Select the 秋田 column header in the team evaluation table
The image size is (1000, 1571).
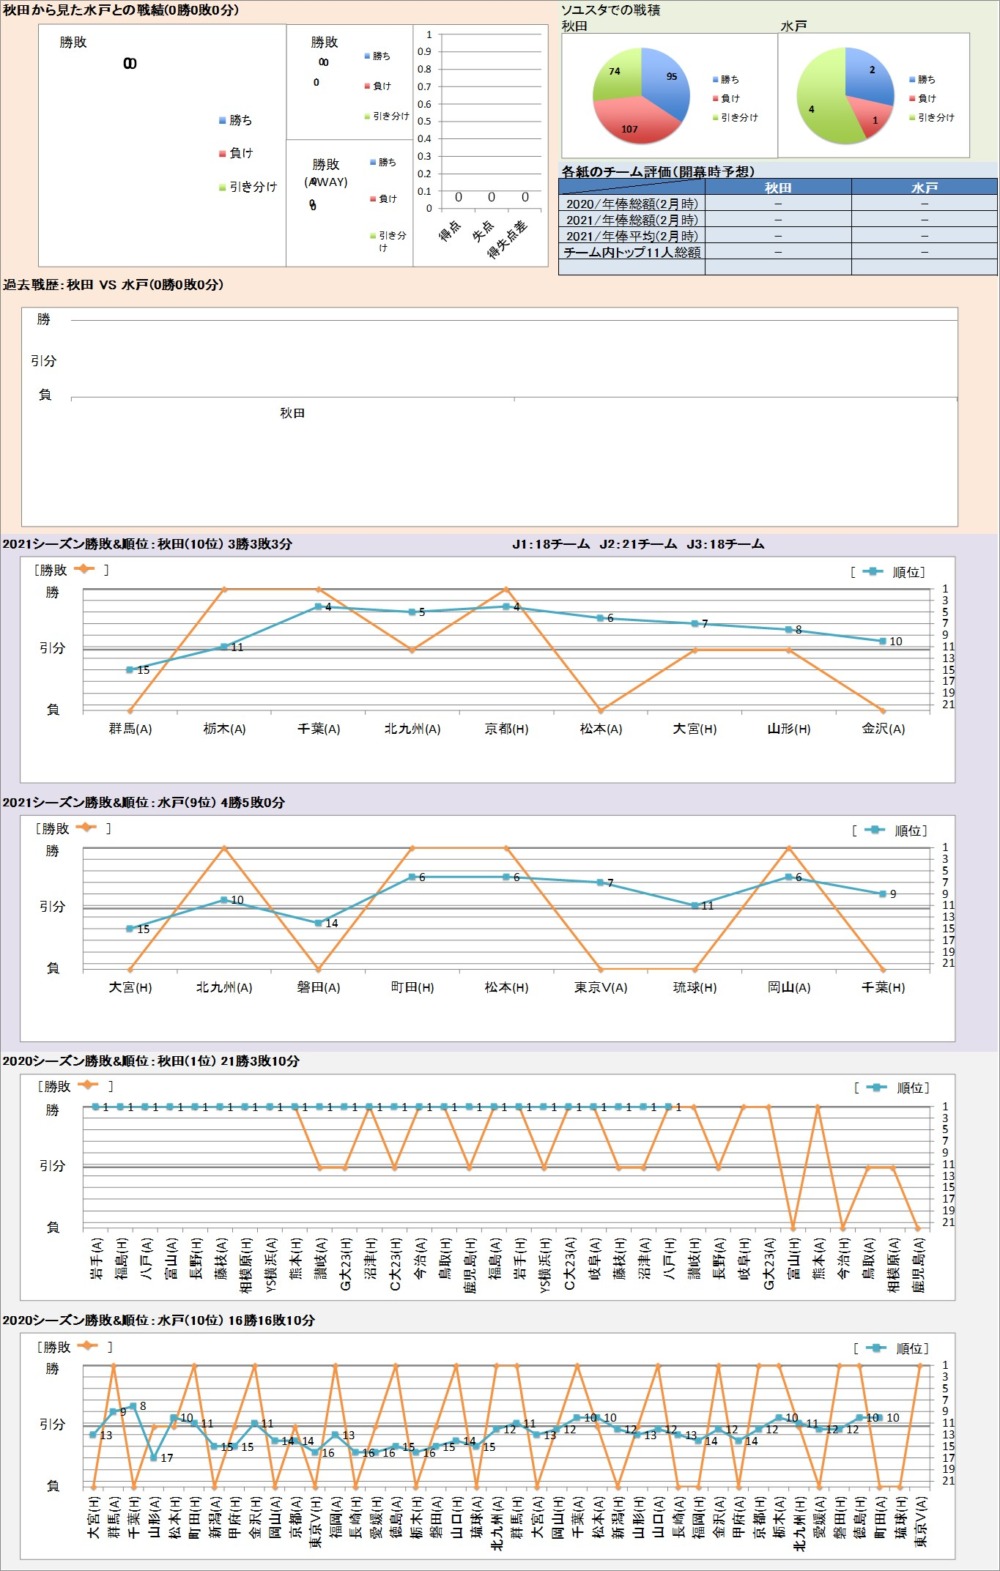point(778,188)
